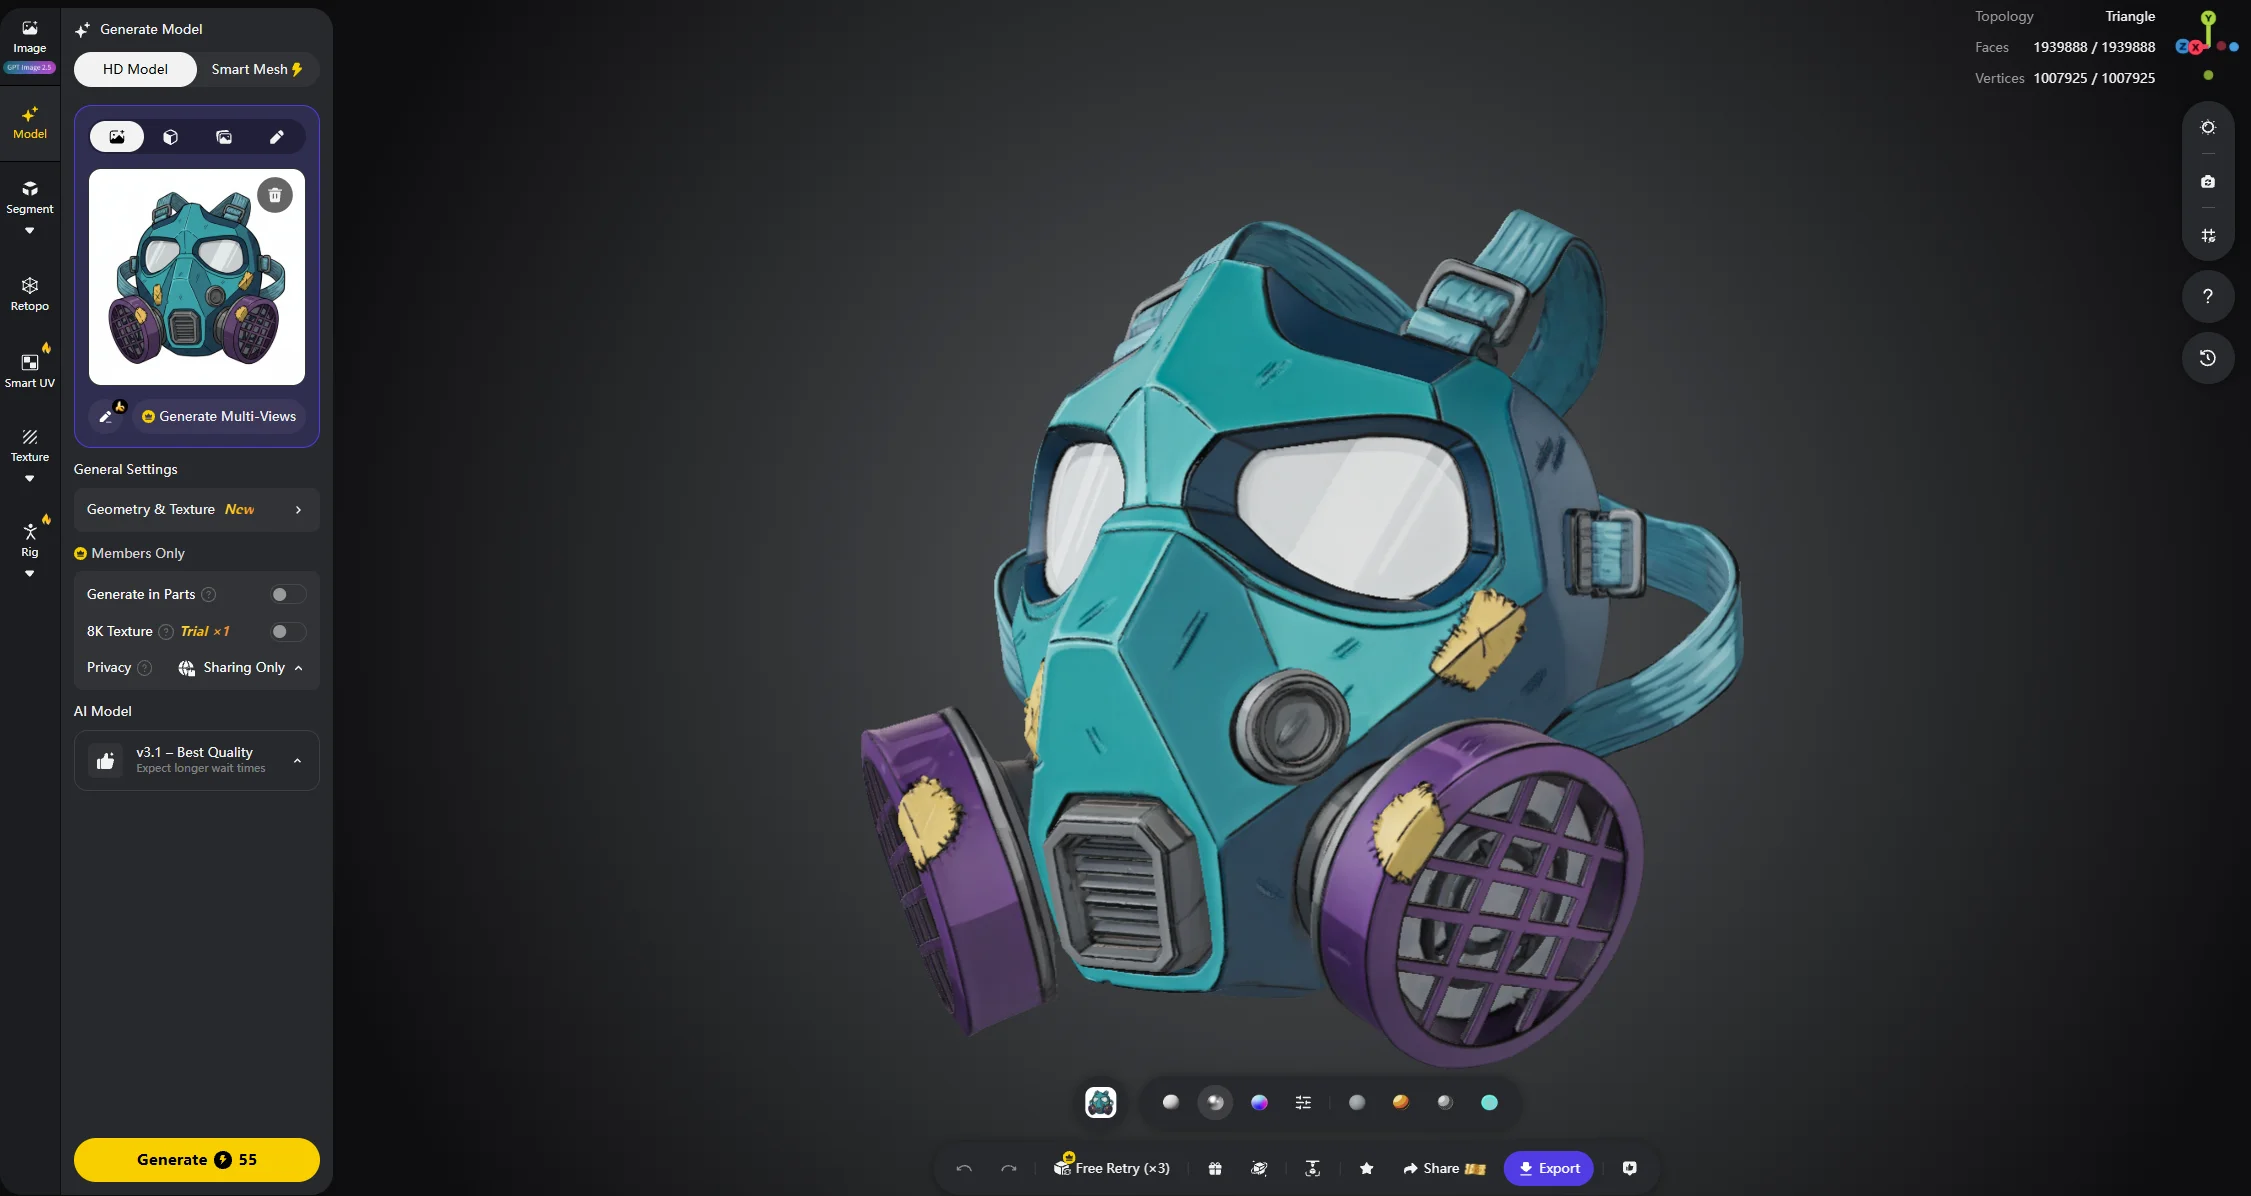Open the Model section in sidebar

click(30, 123)
